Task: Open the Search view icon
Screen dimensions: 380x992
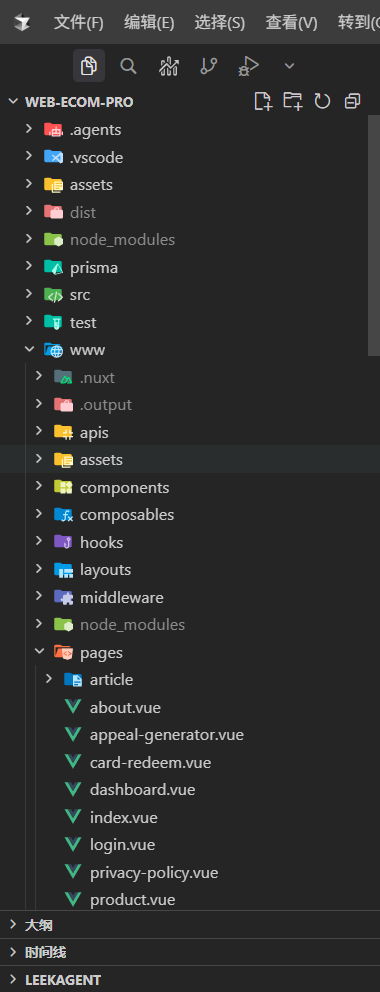Action: point(128,66)
